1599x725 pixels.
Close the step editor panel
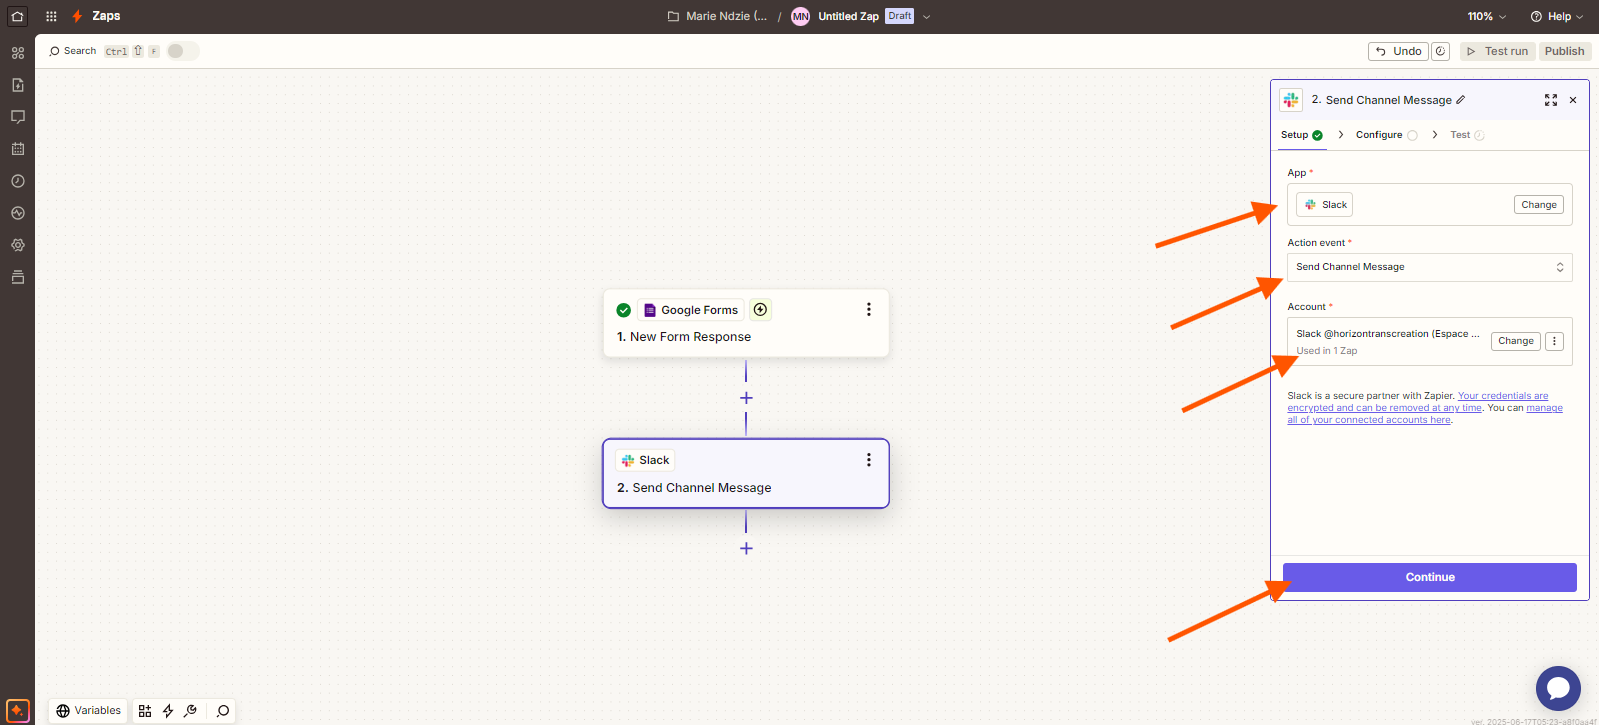[1573, 100]
